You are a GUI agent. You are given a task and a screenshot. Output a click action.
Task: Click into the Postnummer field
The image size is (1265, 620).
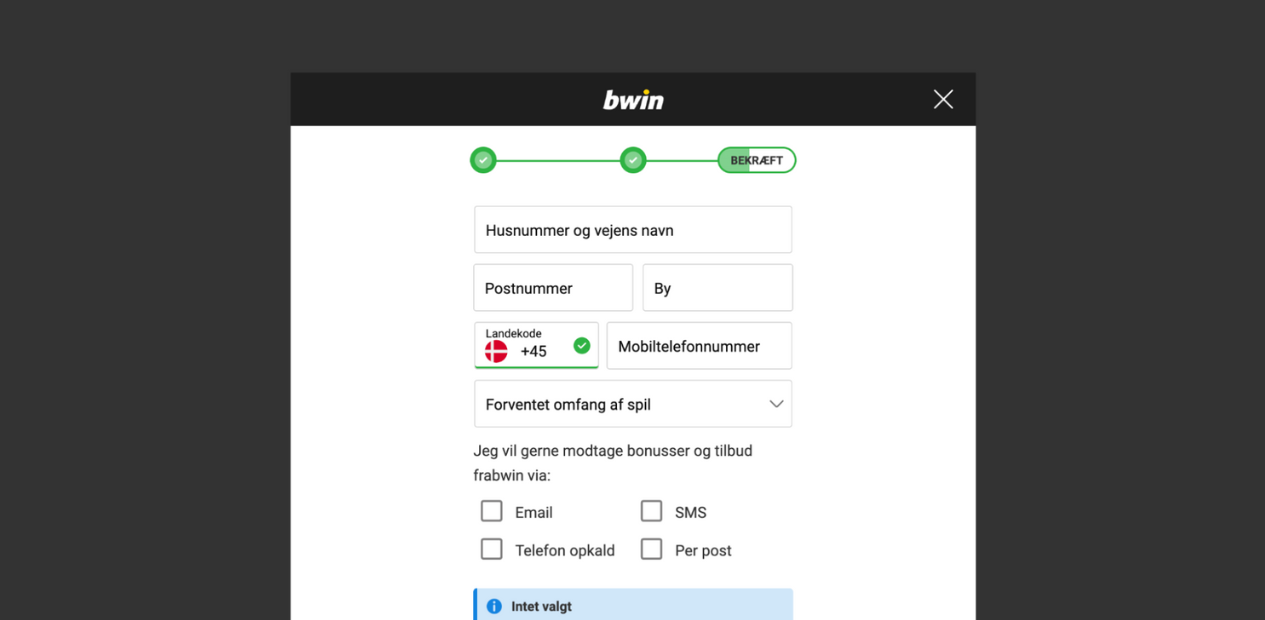tap(553, 288)
